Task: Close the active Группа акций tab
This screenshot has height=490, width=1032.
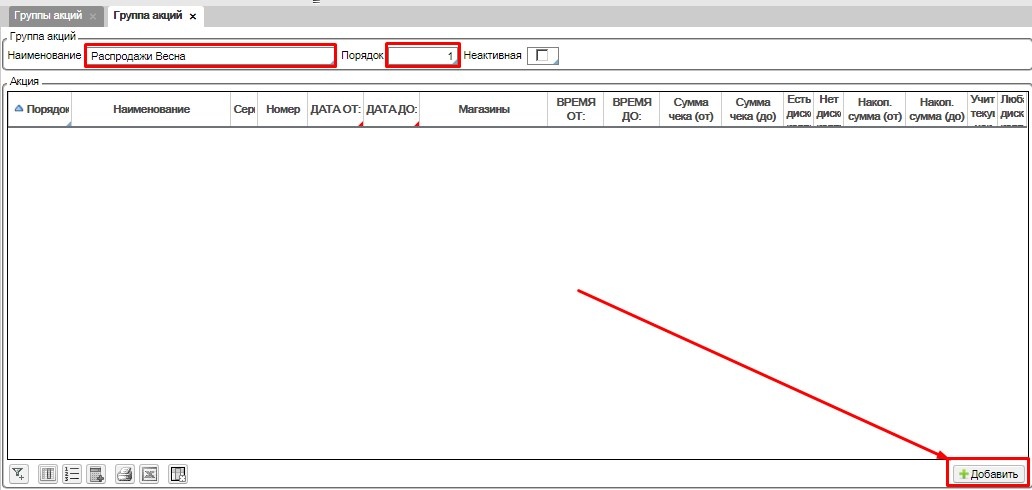Action: [193, 17]
